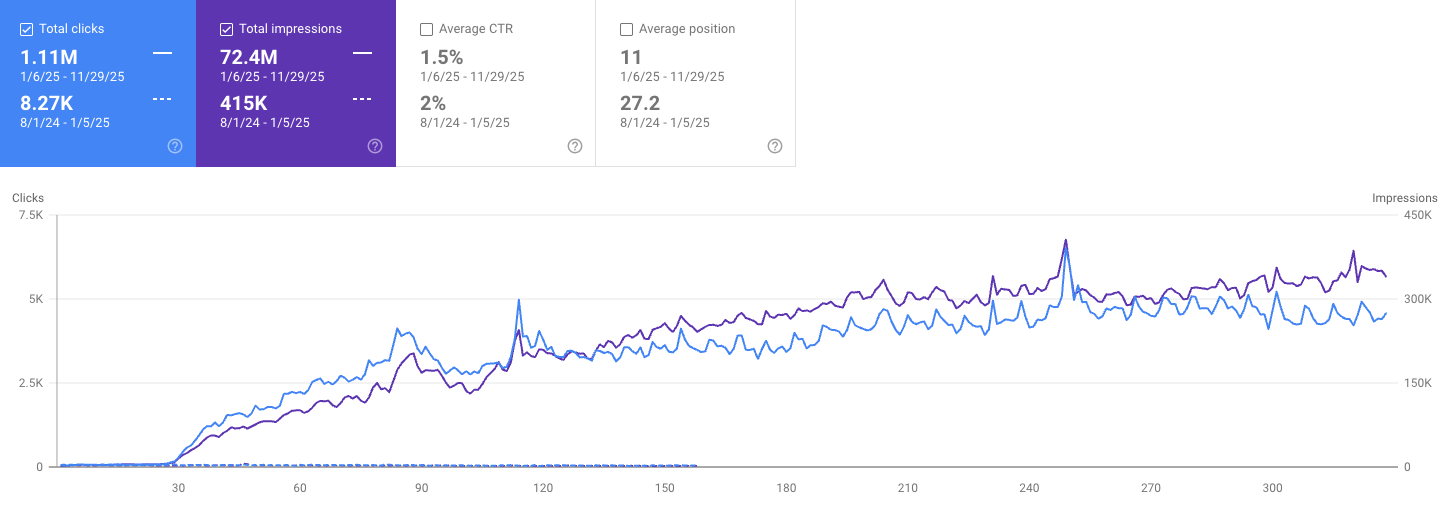This screenshot has height=518, width=1450.
Task: Uncheck the Total clicks checkbox
Action: coord(27,29)
